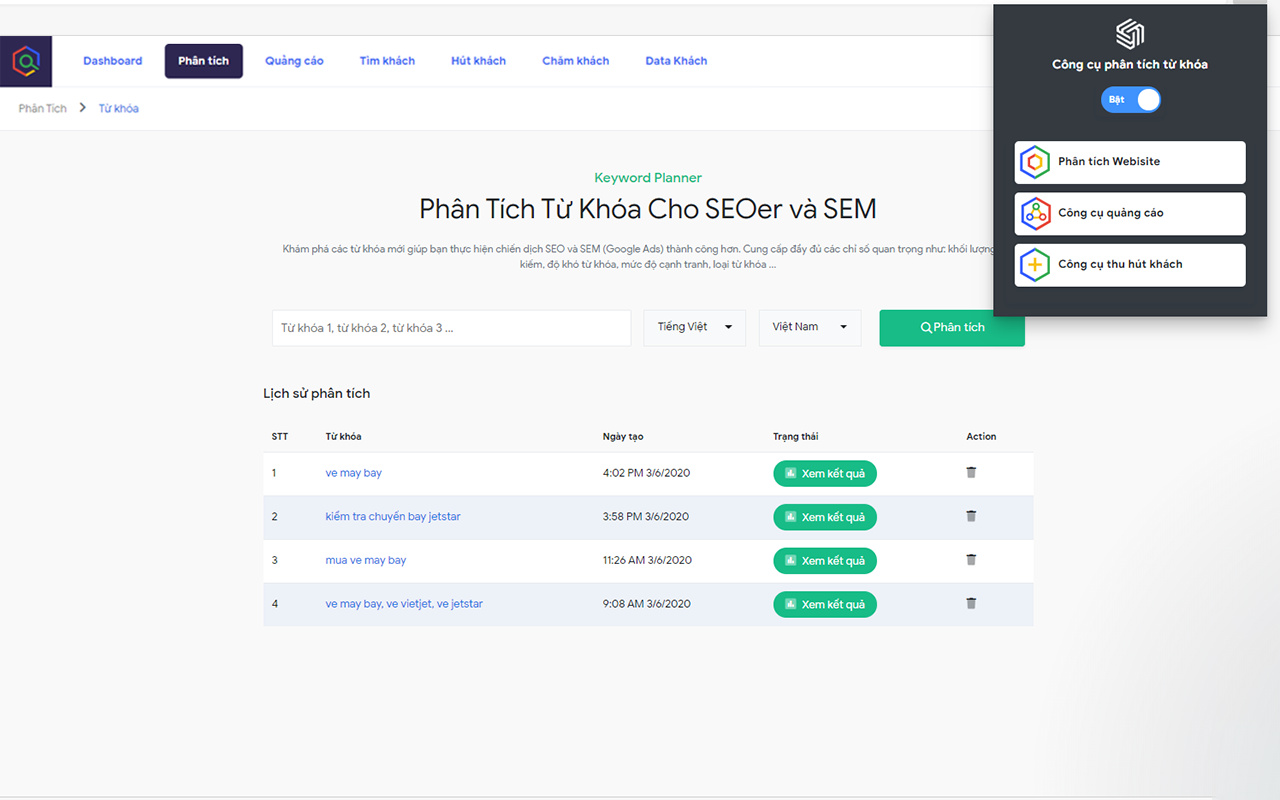The width and height of the screenshot is (1280, 800).
Task: Click the Action column header
Action: (981, 437)
